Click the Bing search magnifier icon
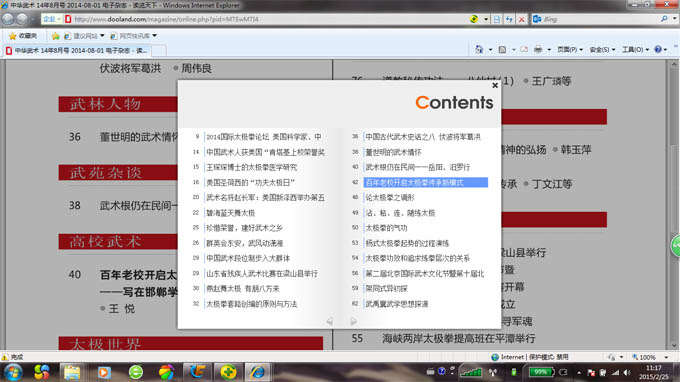The image size is (680, 382). [x=664, y=19]
